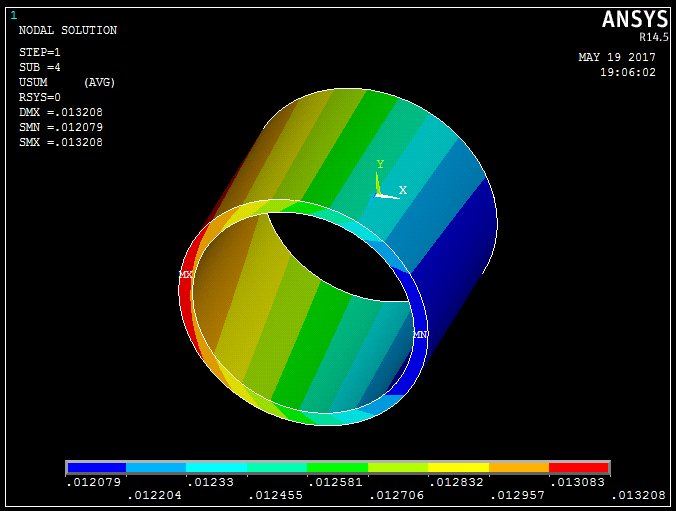This screenshot has height=511, width=676.
Task: Select the dark blue legend color band
Action: (x=97, y=467)
